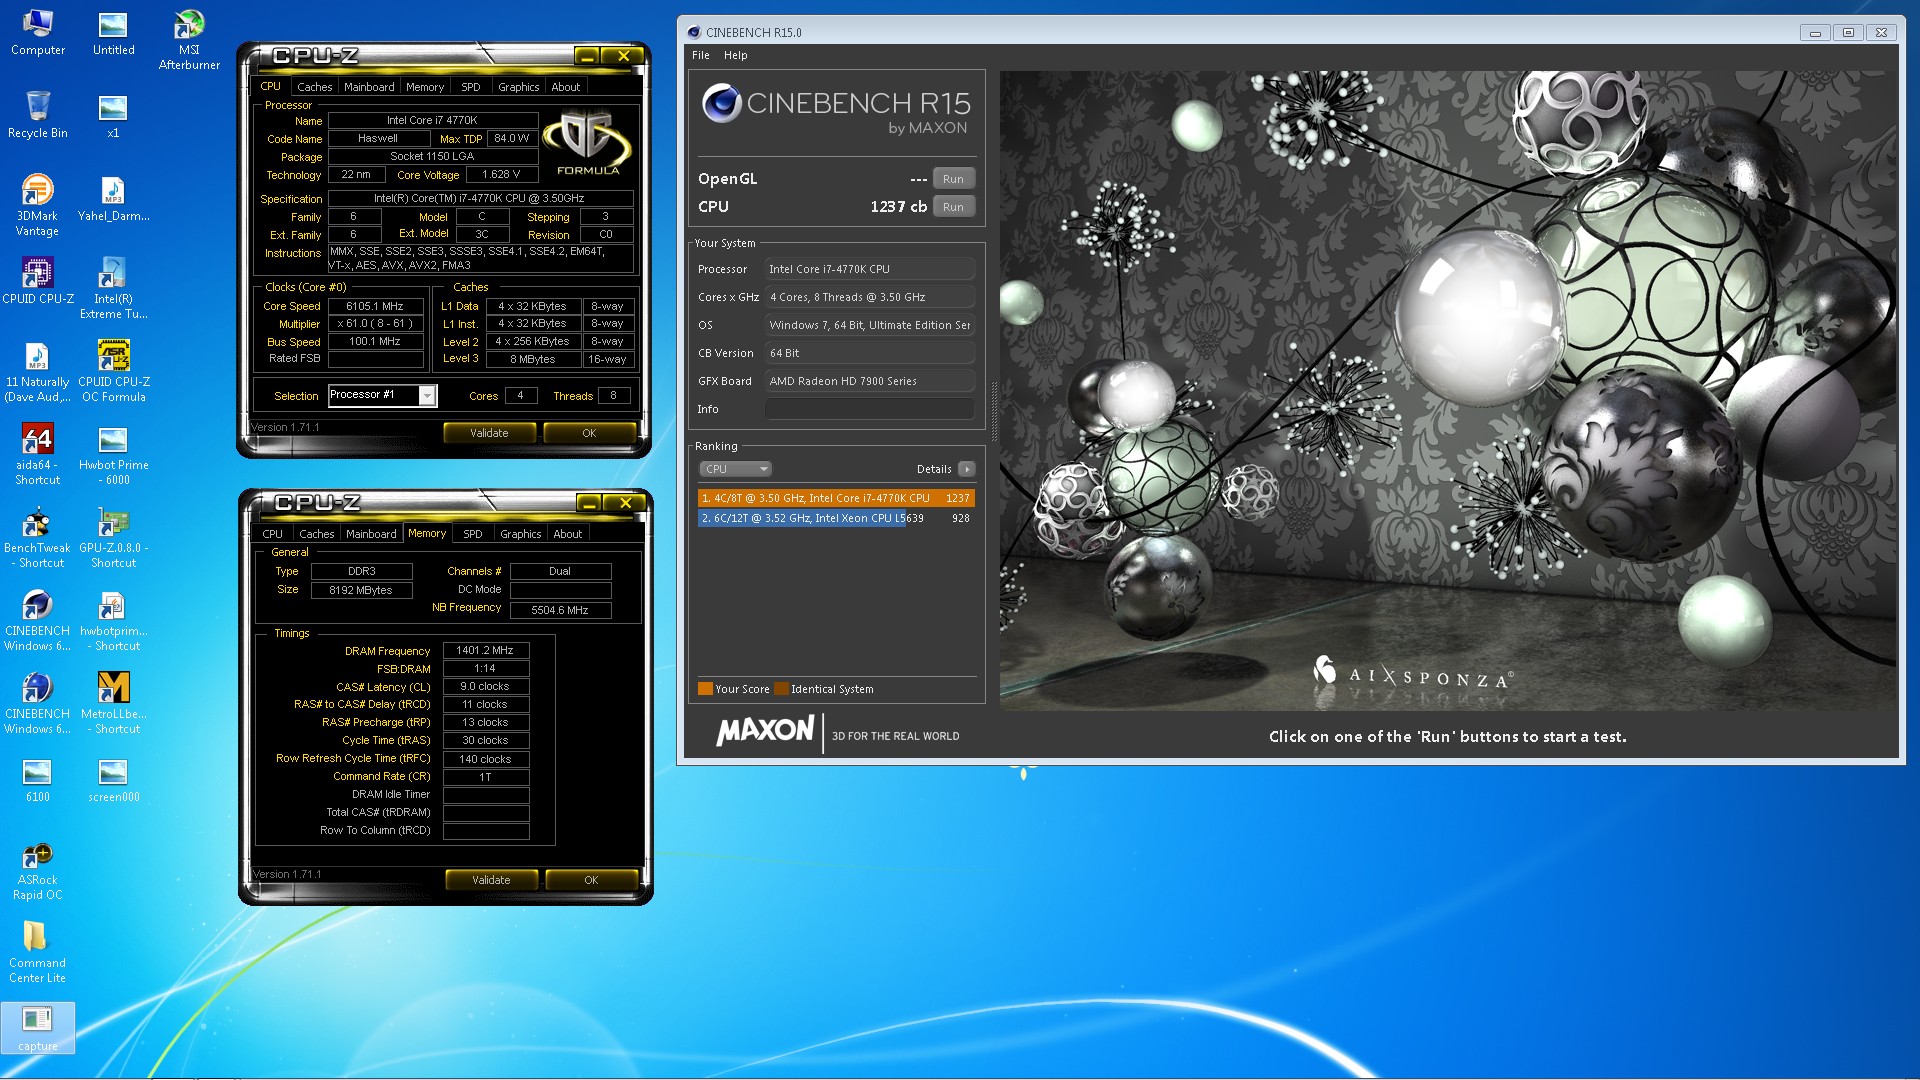Switch to Caches tab in upper CPU-Z window
1920x1080 pixels.
coord(314,87)
